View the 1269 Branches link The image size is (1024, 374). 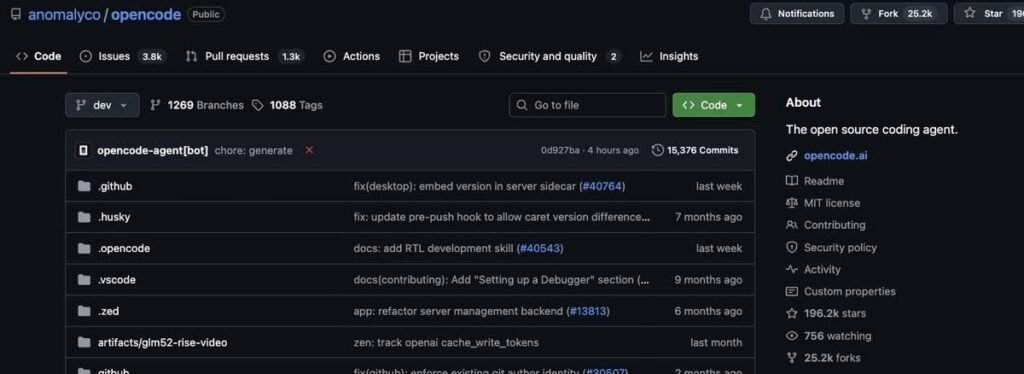pos(197,105)
